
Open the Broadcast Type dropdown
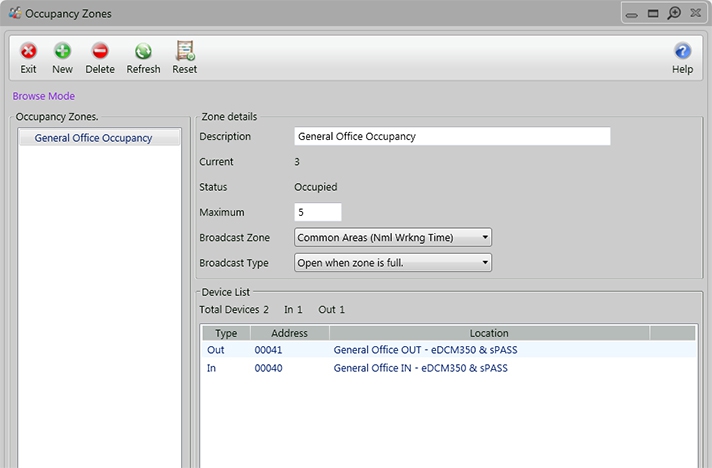393,263
